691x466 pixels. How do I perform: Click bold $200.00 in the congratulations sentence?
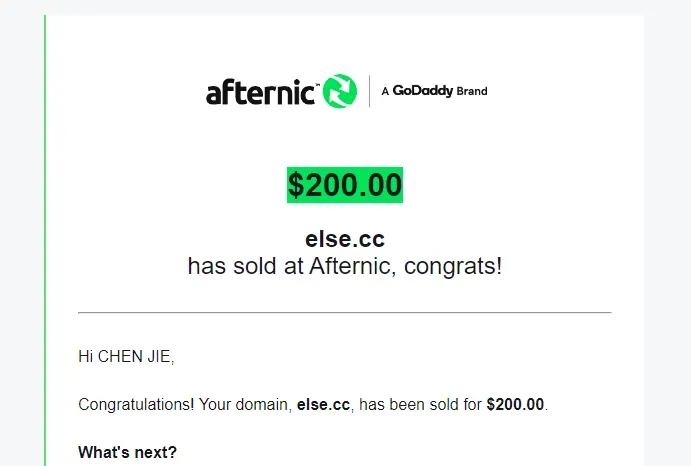515,404
